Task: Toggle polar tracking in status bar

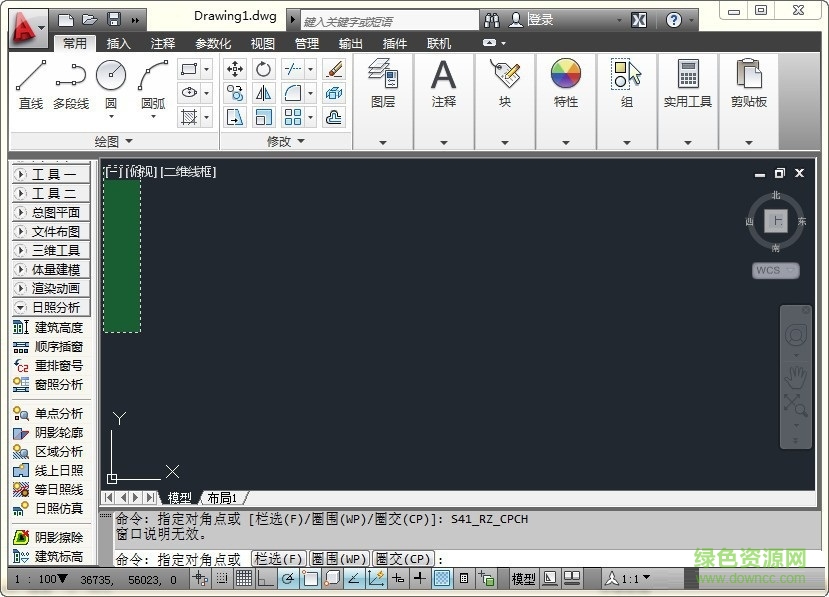Action: tap(289, 579)
